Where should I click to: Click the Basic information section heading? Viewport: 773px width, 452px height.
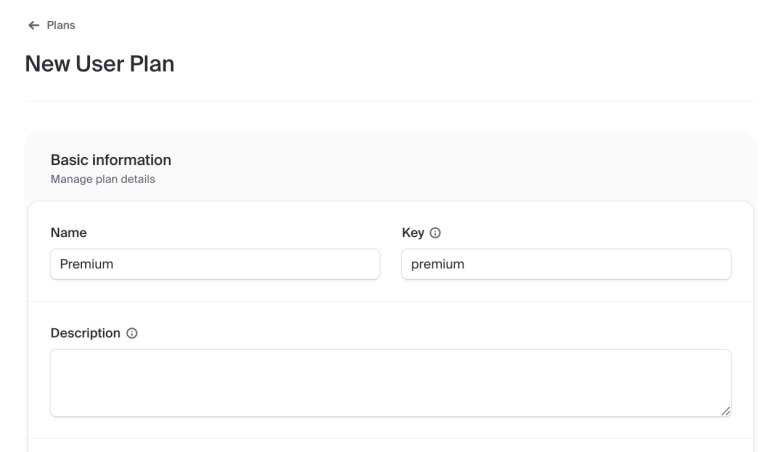coord(111,160)
